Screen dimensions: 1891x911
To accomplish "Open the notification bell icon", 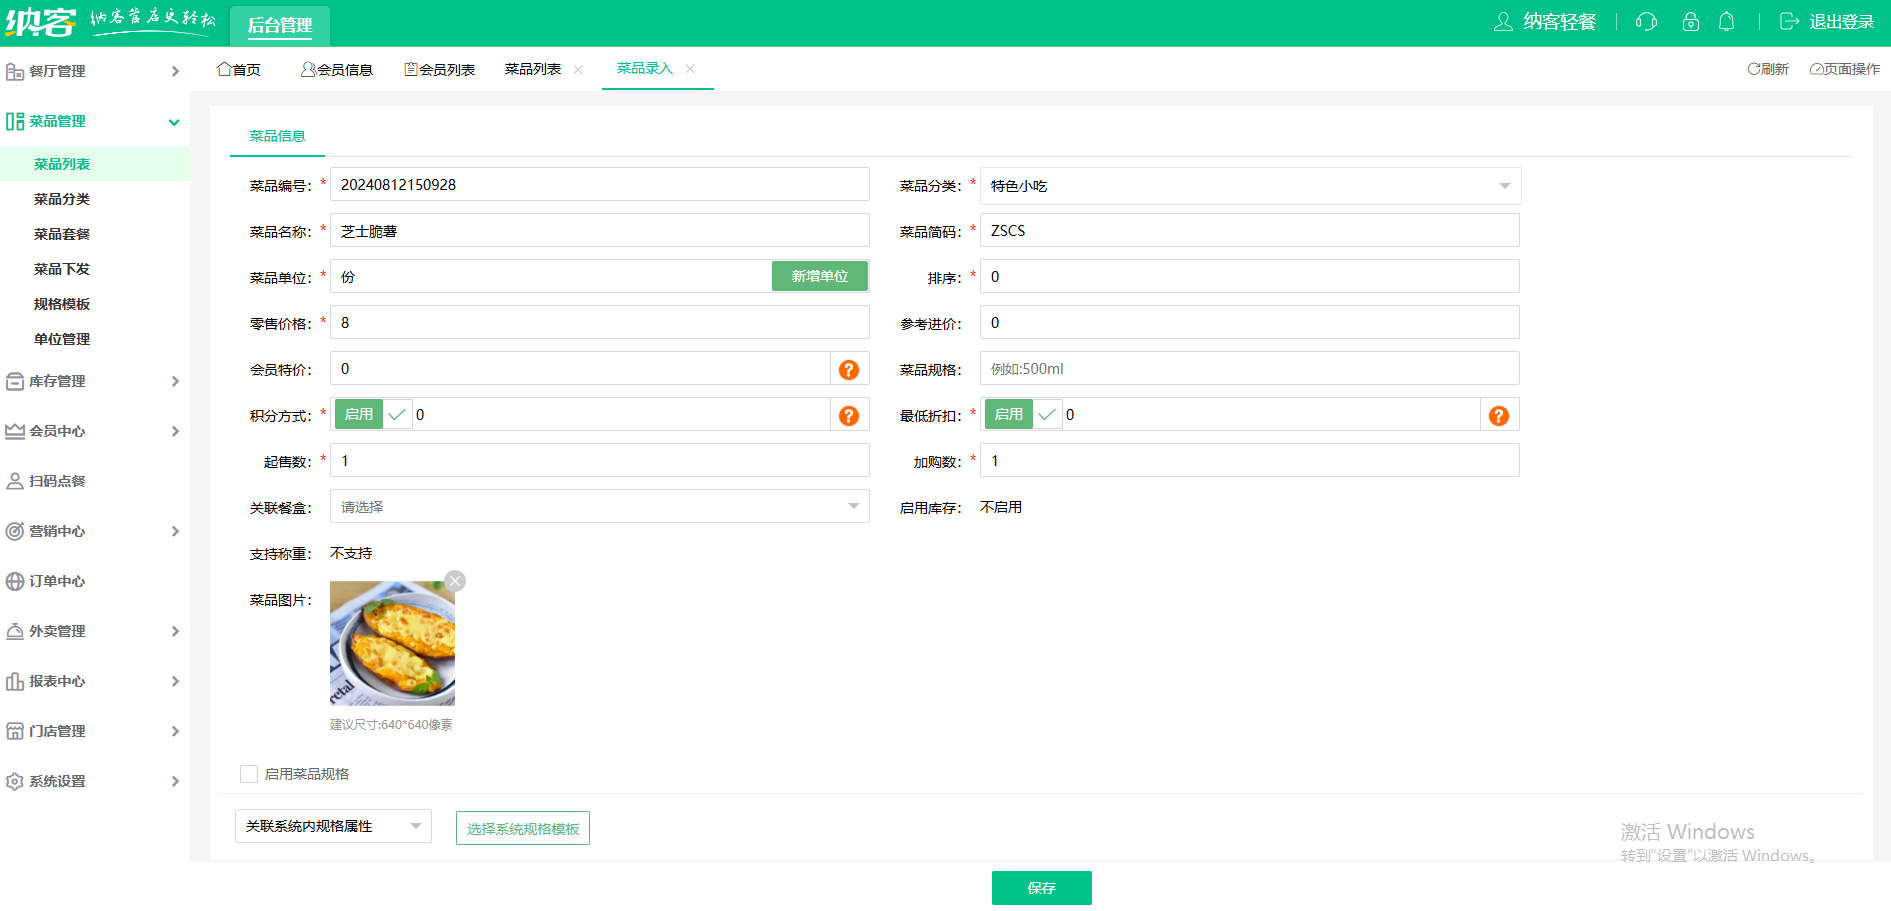I will tap(1726, 22).
